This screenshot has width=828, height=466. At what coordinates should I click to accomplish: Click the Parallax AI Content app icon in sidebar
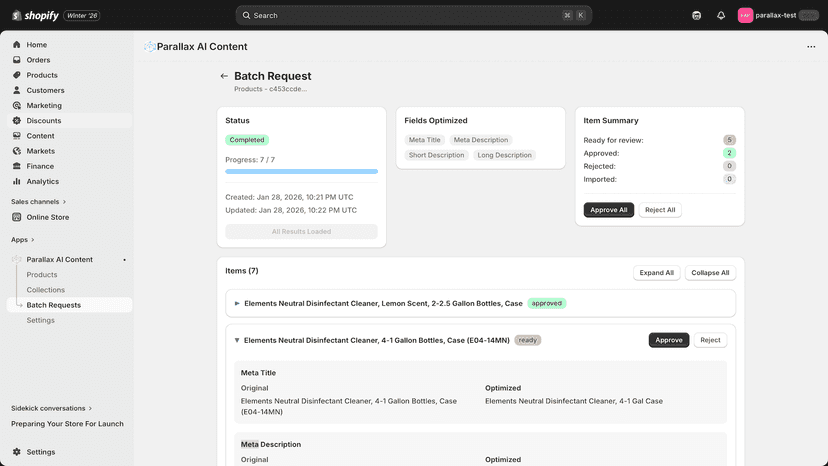17,259
